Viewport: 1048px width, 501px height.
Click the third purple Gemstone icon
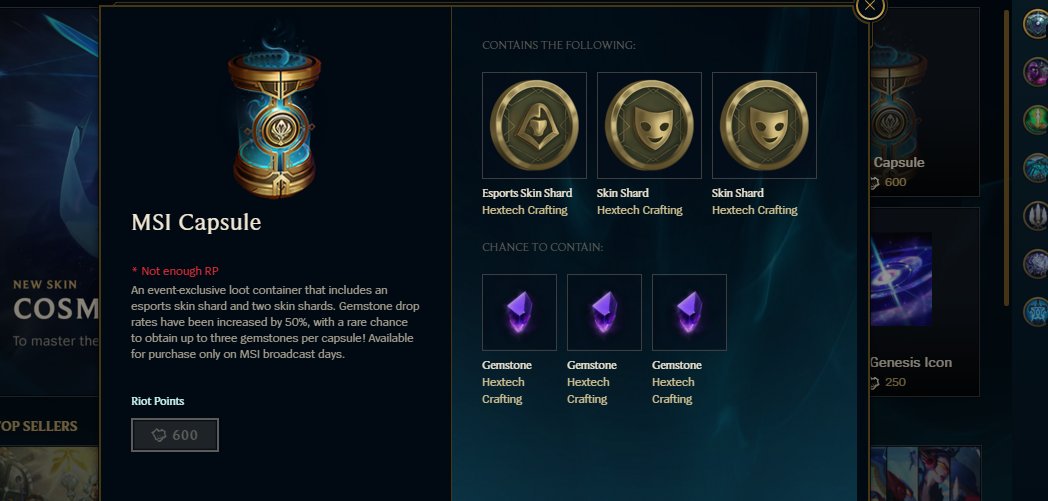pyautogui.click(x=689, y=312)
